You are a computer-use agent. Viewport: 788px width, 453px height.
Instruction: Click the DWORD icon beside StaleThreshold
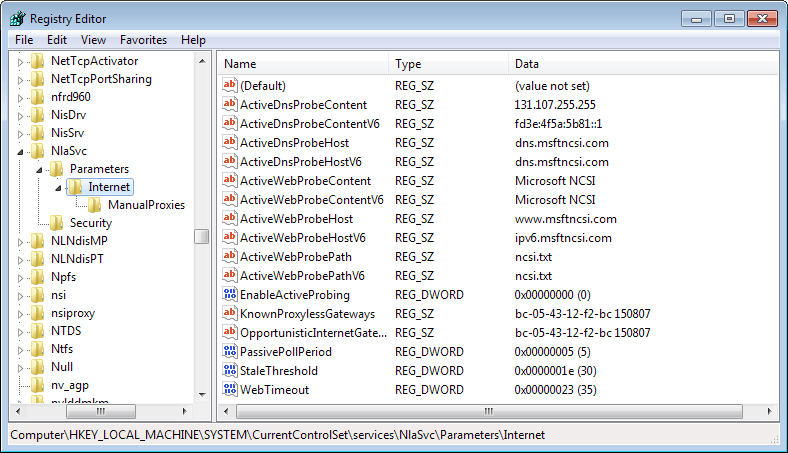coord(230,370)
